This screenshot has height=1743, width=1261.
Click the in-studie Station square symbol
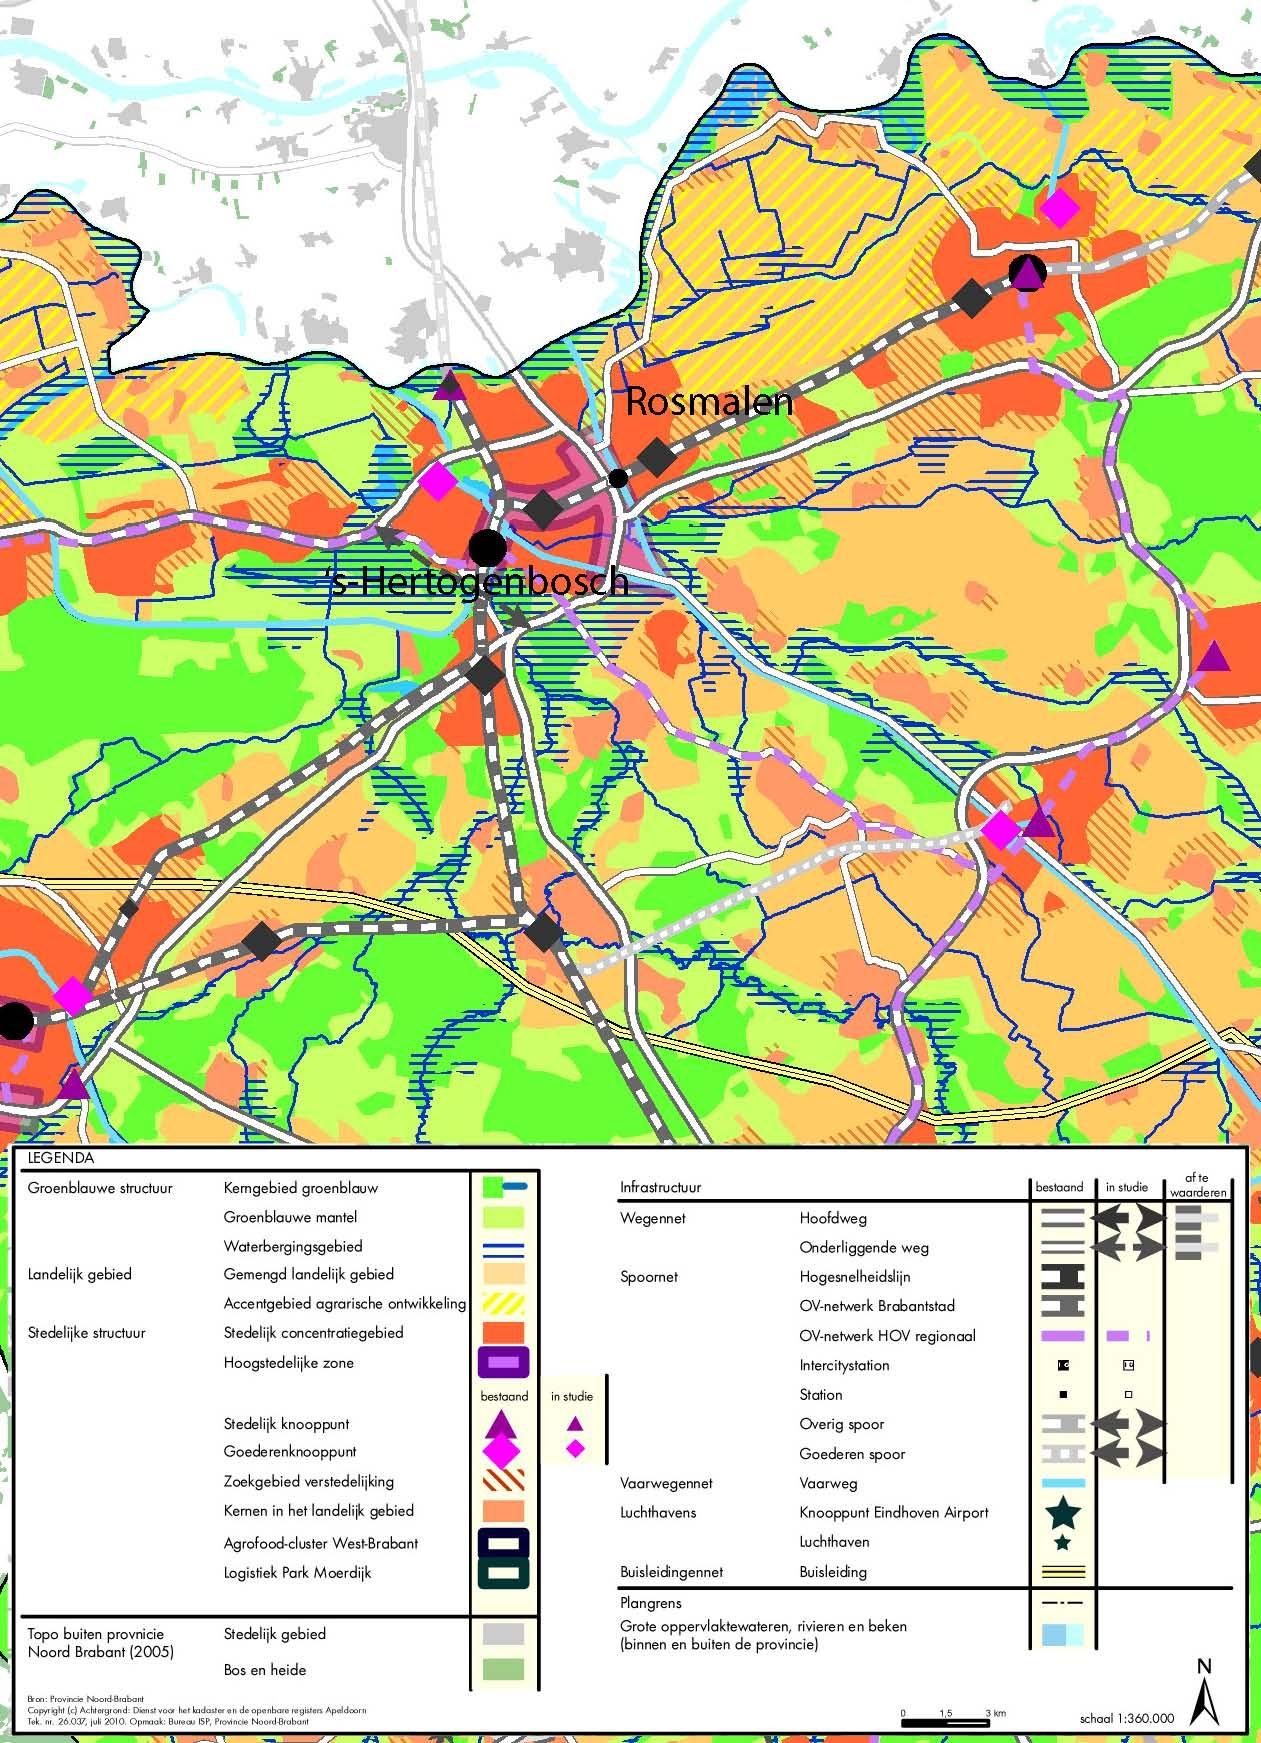click(x=1129, y=1394)
